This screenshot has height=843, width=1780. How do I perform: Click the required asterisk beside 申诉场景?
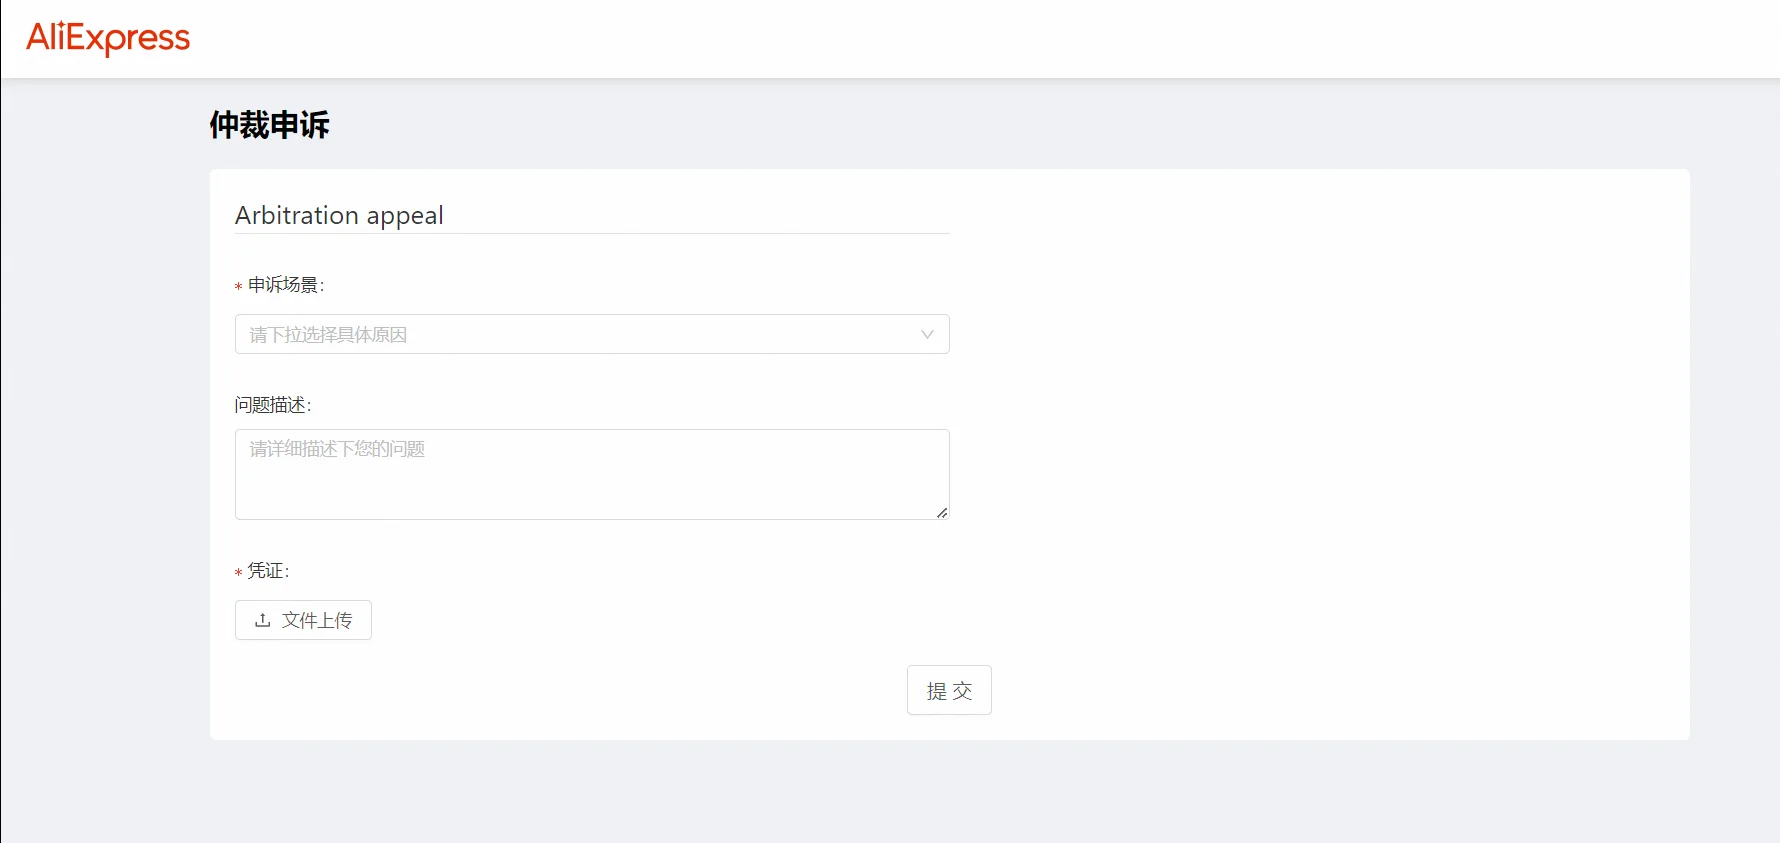click(x=238, y=288)
